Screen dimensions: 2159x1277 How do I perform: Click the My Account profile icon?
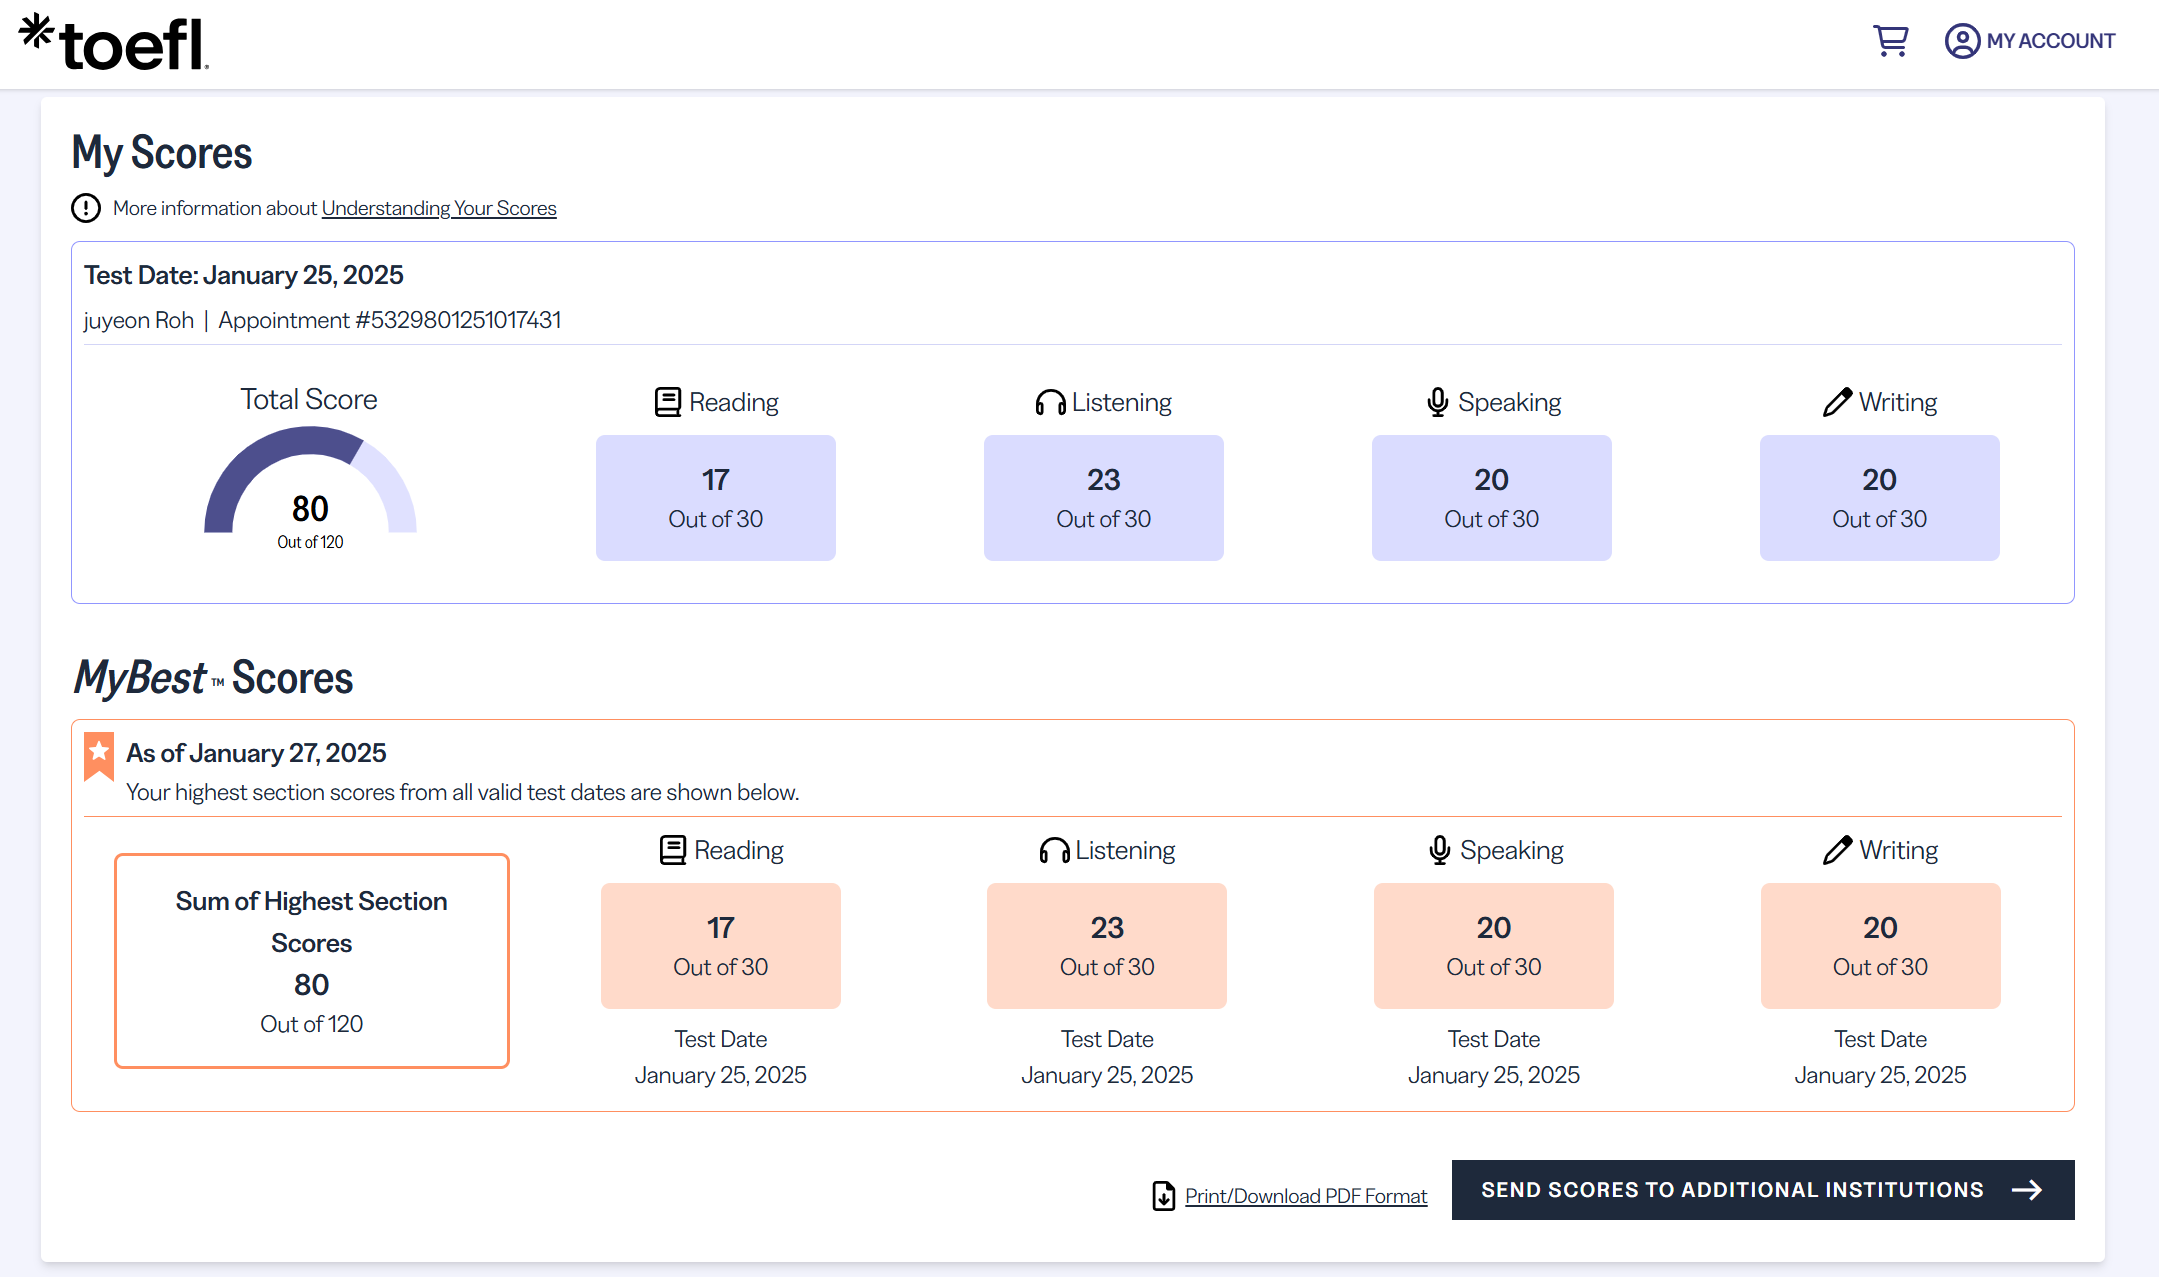[1962, 41]
